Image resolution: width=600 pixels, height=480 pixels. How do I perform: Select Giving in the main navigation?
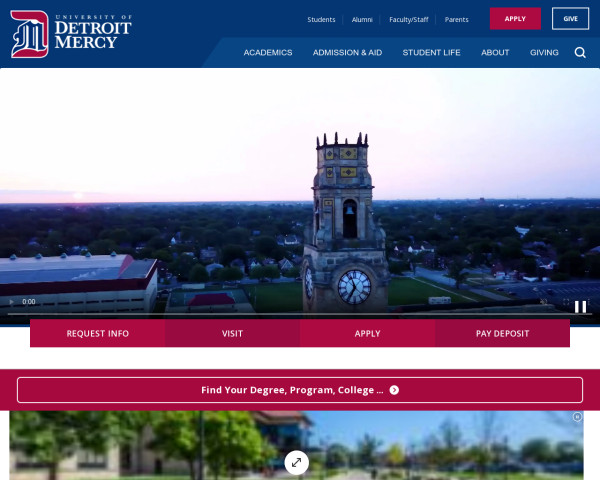point(544,52)
